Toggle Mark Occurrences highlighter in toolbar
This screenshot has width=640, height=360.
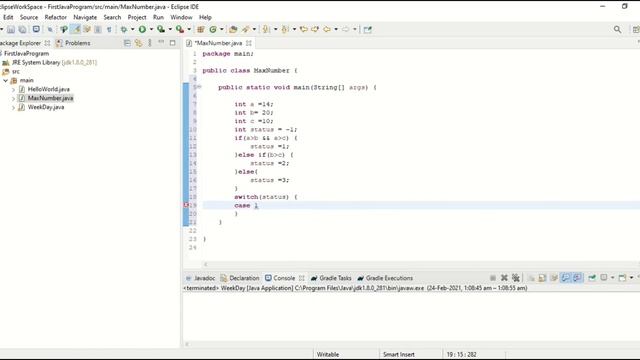pos(76,29)
